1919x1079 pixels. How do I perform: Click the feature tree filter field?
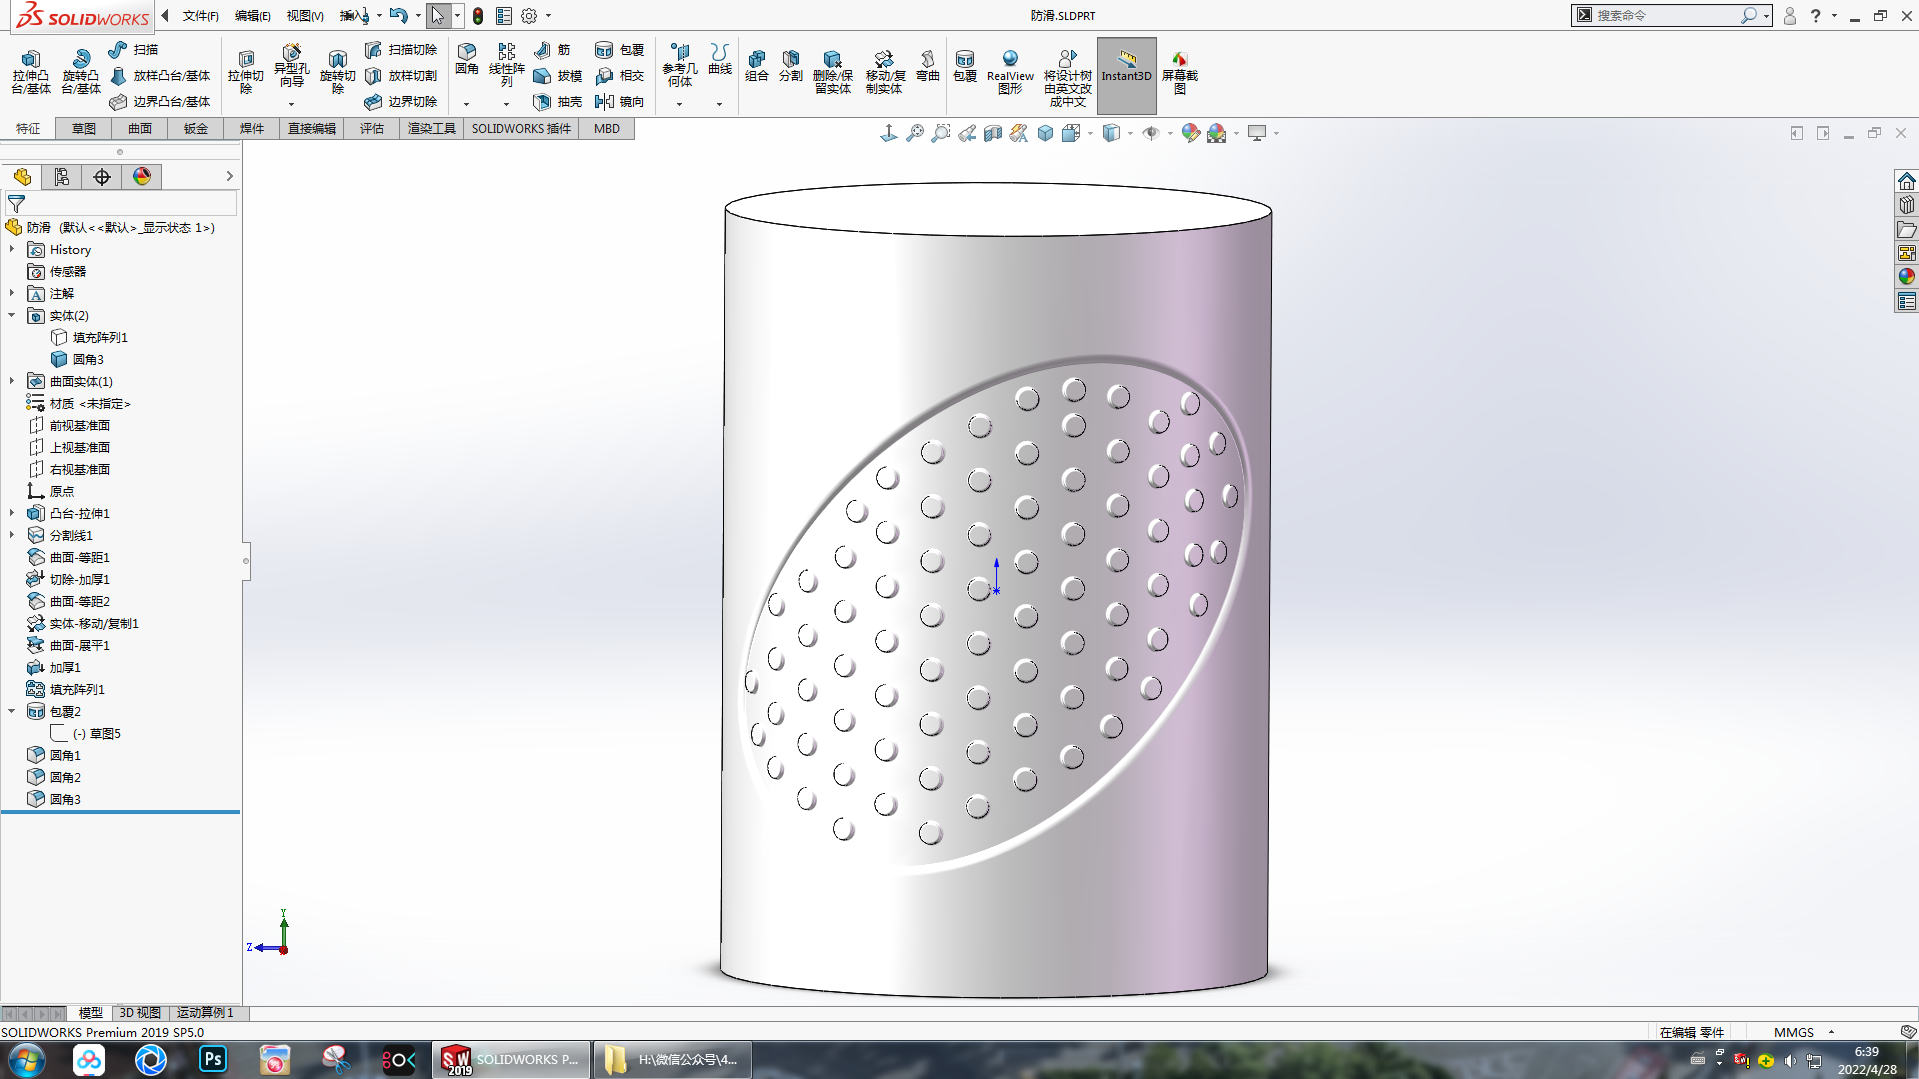tap(121, 203)
